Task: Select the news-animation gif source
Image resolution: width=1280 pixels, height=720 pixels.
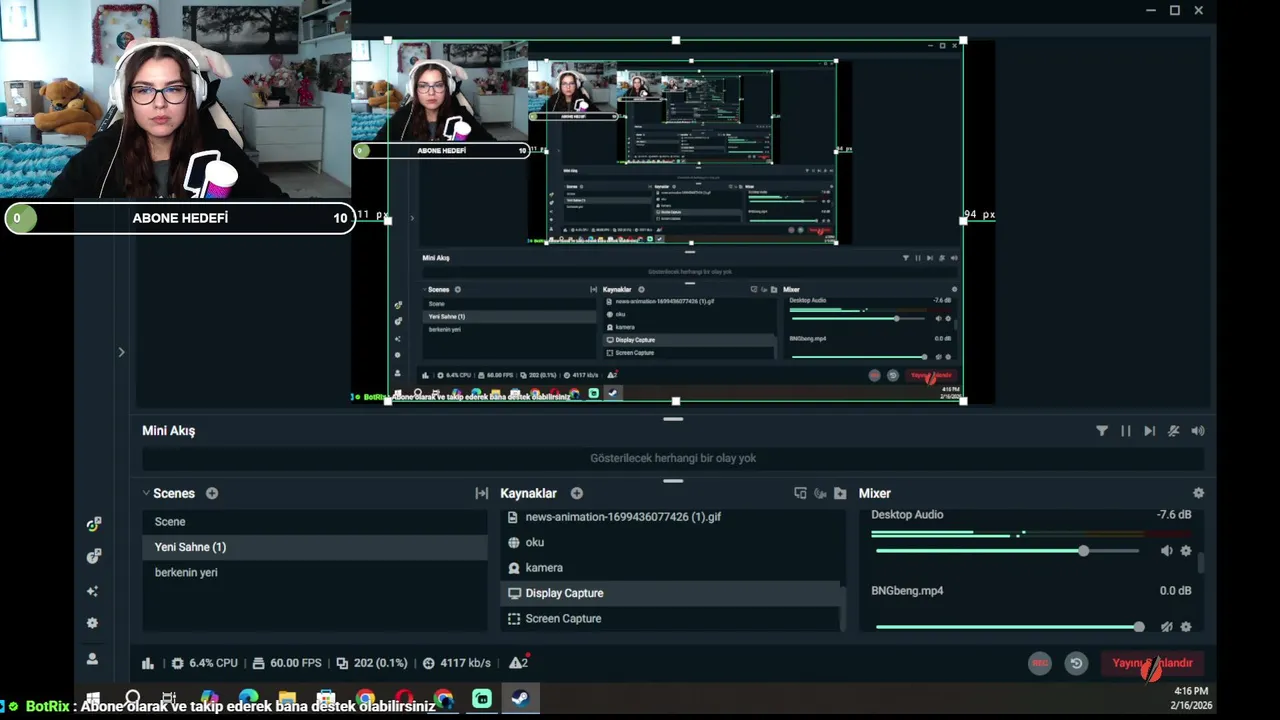Action: [671, 517]
